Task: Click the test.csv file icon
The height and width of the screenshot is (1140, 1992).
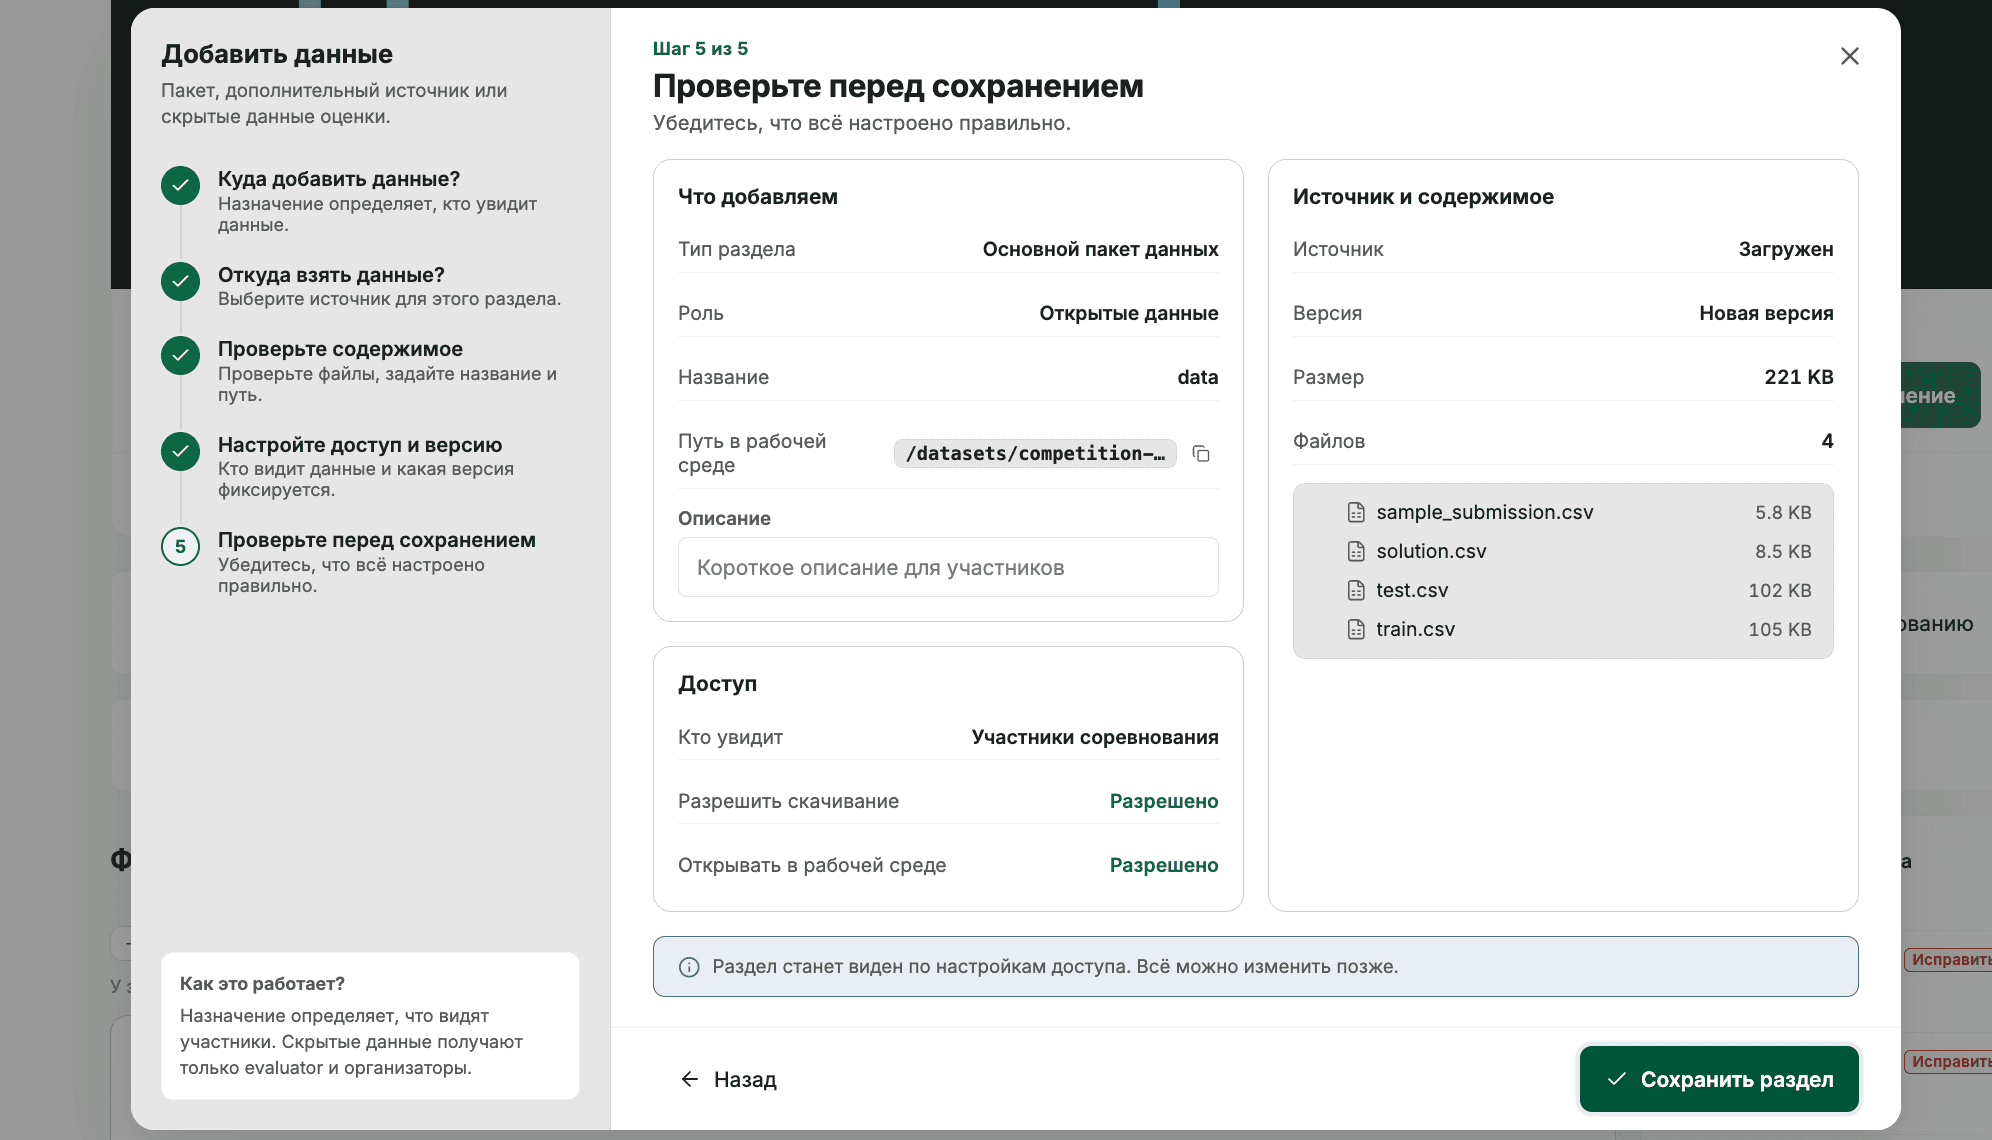Action: point(1355,591)
